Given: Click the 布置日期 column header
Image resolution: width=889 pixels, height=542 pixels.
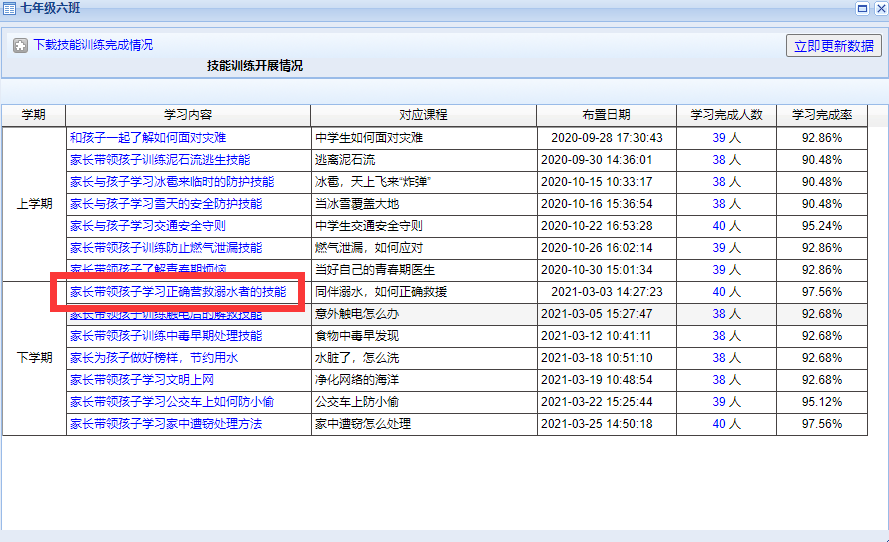Looking at the screenshot, I should pos(606,115).
